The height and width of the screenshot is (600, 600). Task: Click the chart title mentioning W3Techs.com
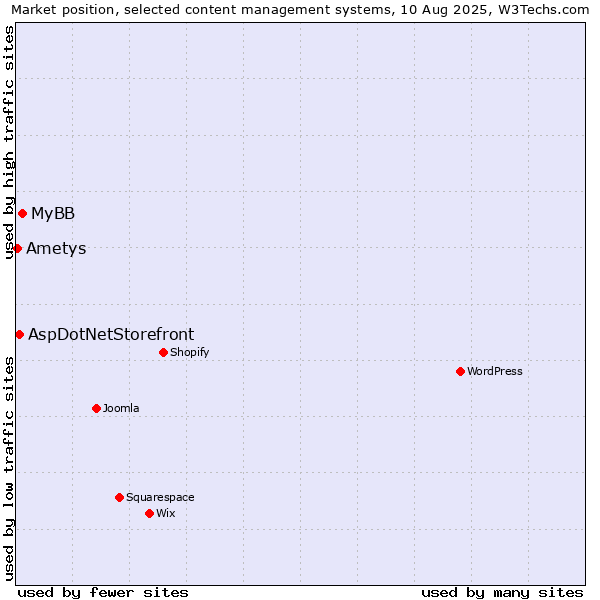(x=300, y=10)
